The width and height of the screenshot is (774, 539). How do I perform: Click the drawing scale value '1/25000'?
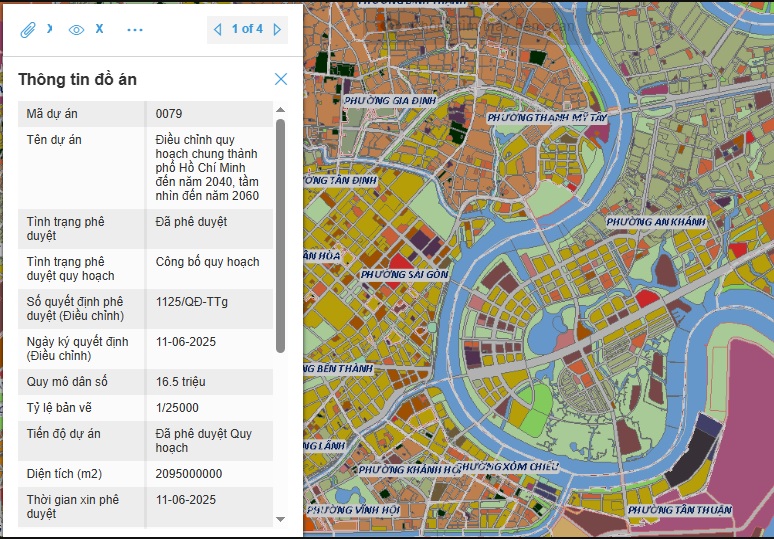click(177, 408)
